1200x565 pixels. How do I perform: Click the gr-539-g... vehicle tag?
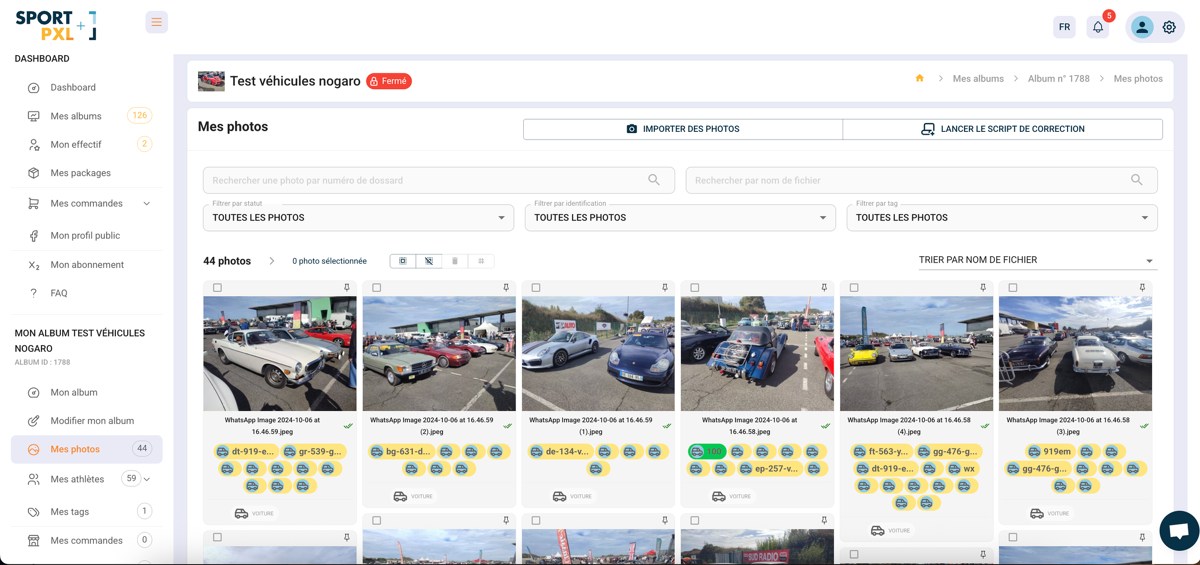click(314, 452)
